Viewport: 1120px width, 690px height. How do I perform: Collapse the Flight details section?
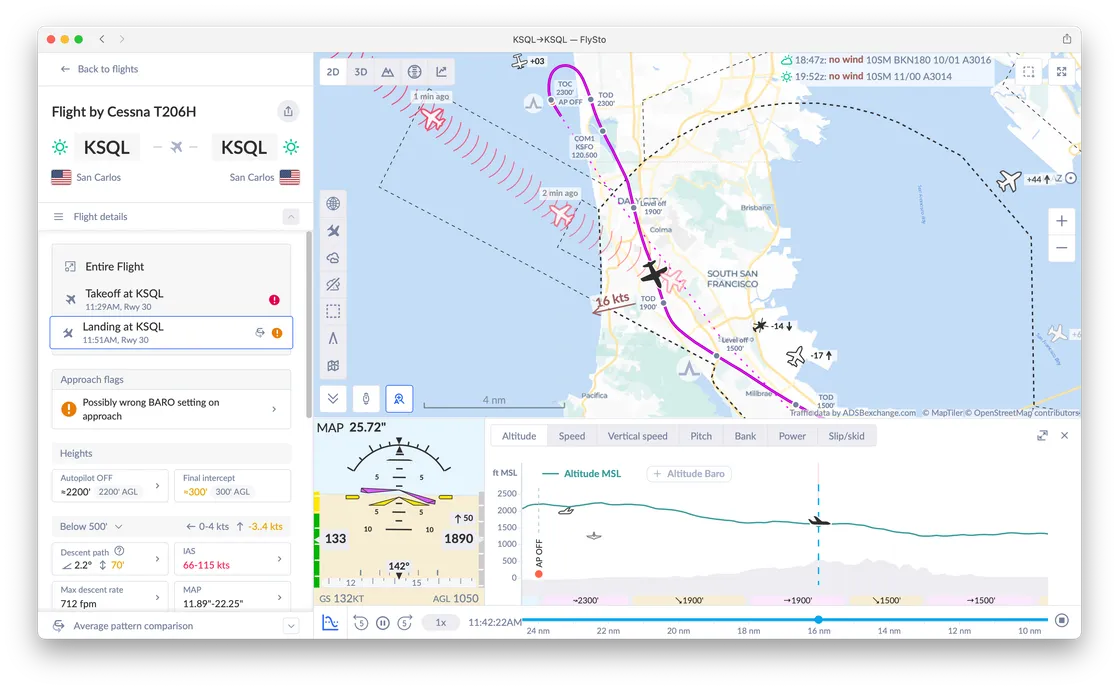[x=291, y=216]
